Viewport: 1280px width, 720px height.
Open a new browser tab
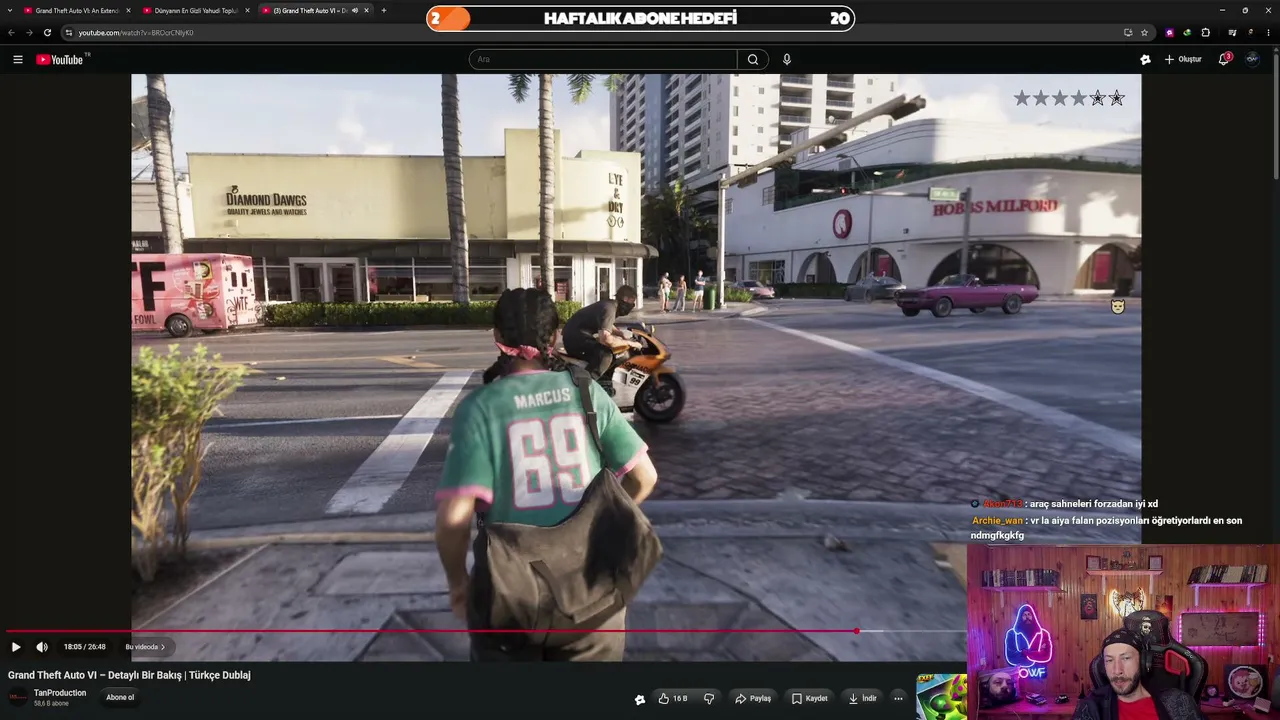[384, 10]
